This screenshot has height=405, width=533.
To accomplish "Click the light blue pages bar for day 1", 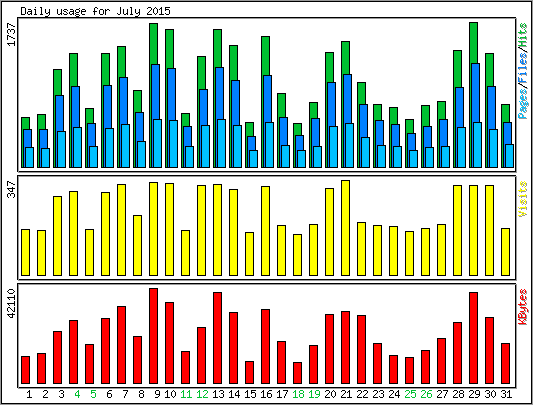I will click(x=30, y=157).
